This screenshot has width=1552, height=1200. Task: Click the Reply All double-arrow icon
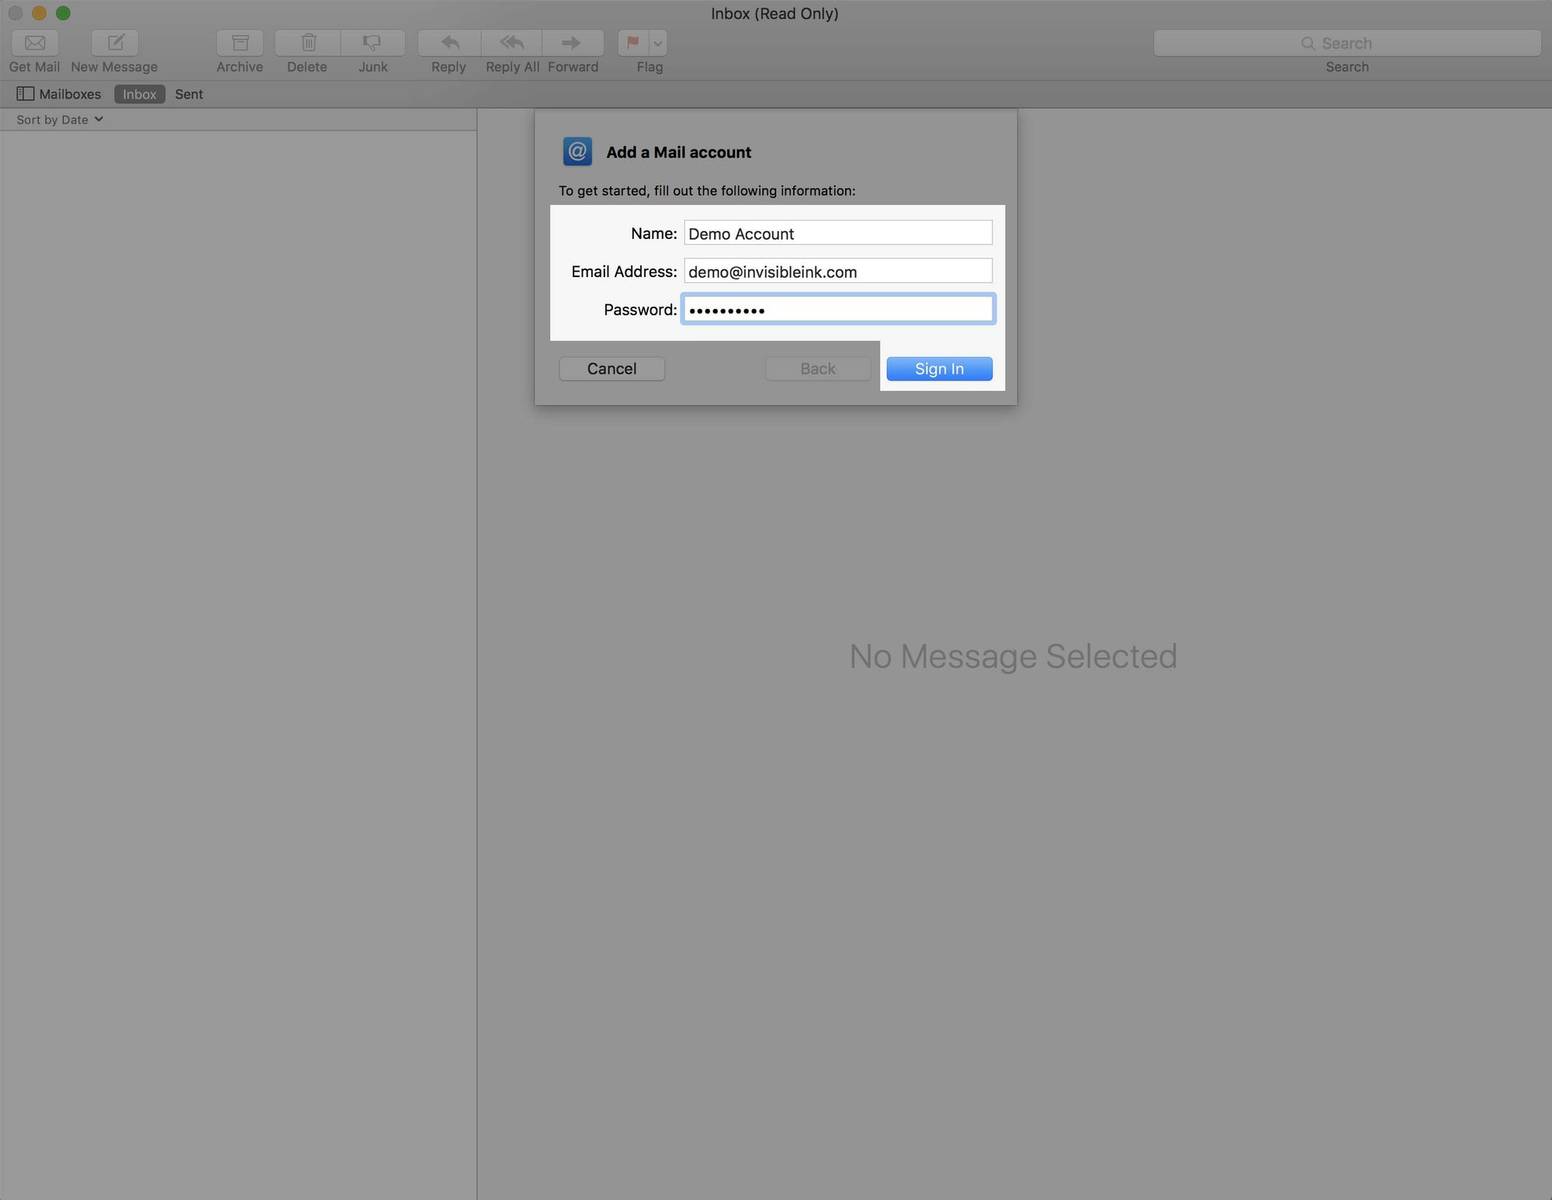(512, 43)
